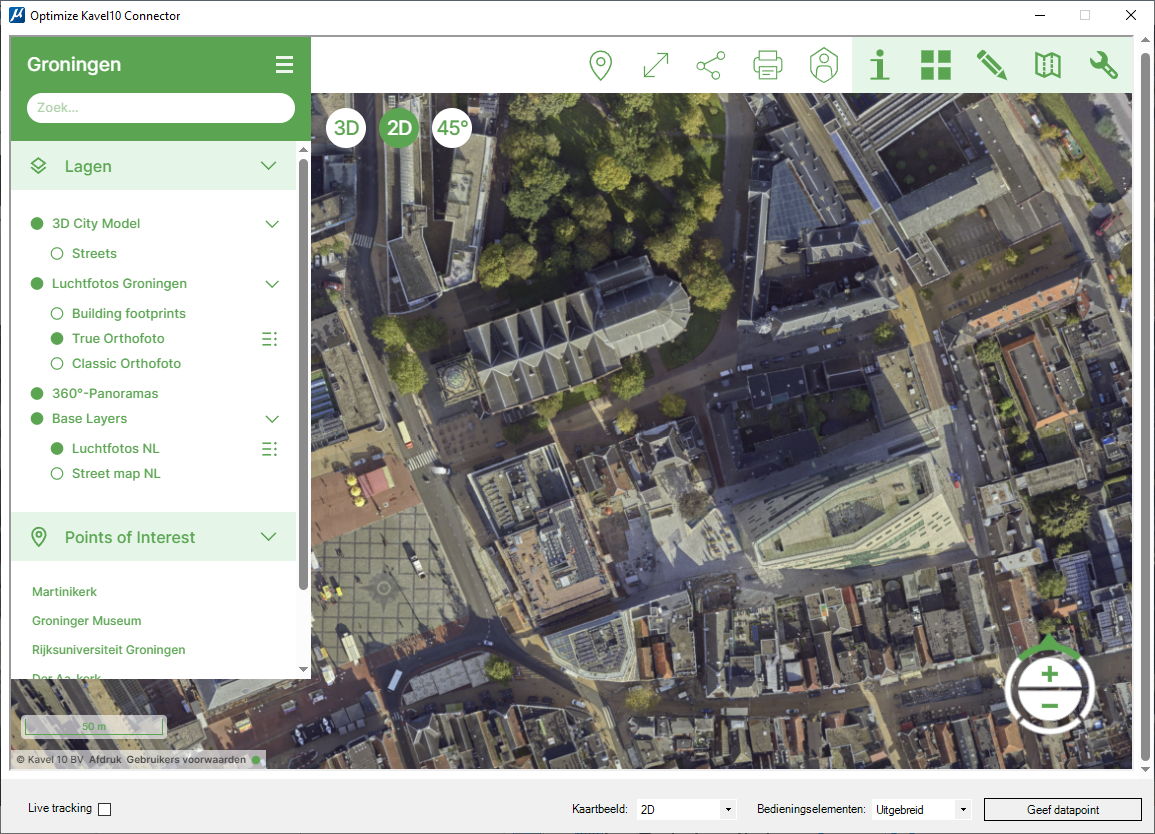Open the wrench settings tool icon
Screen dimensions: 1155x834
coord(1103,65)
